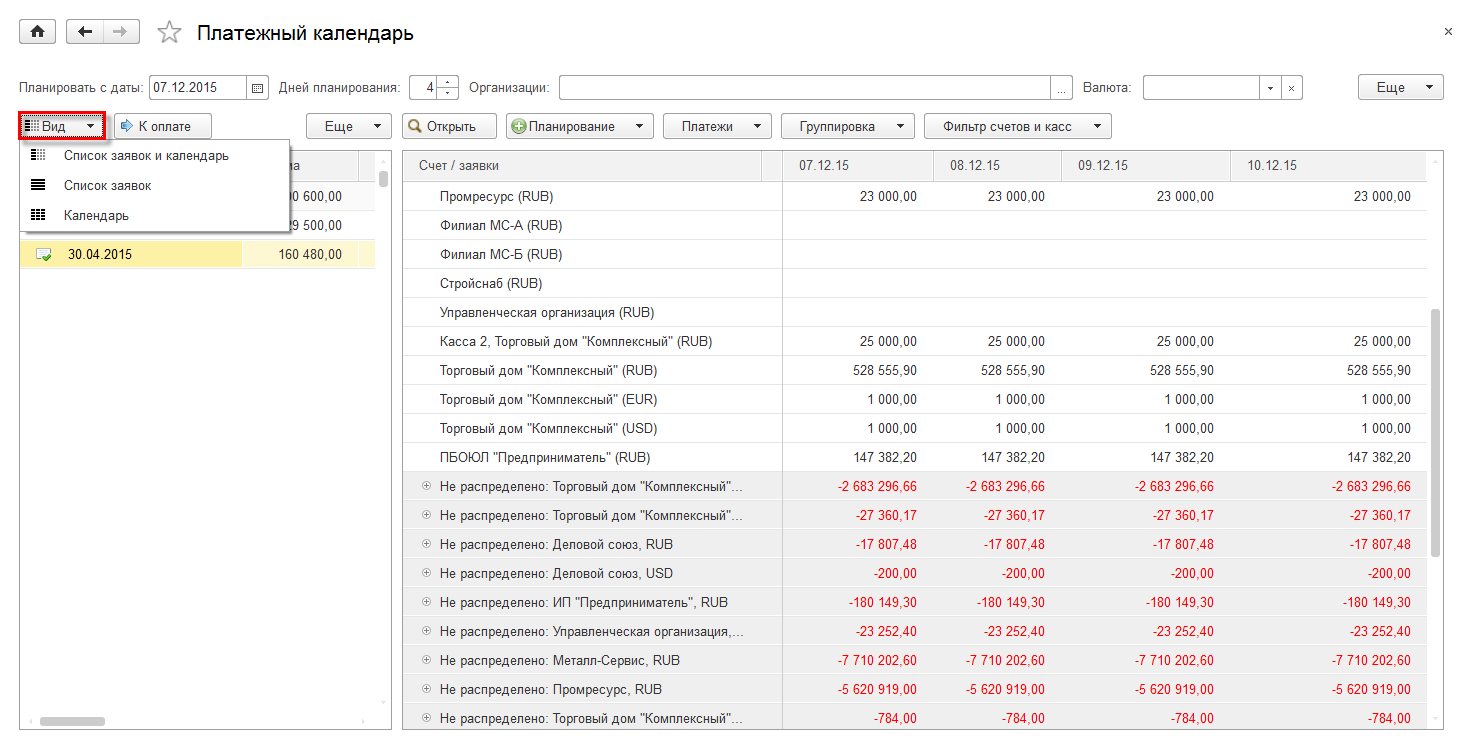Add page to favorites with star icon
The width and height of the screenshot is (1470, 744).
170,33
